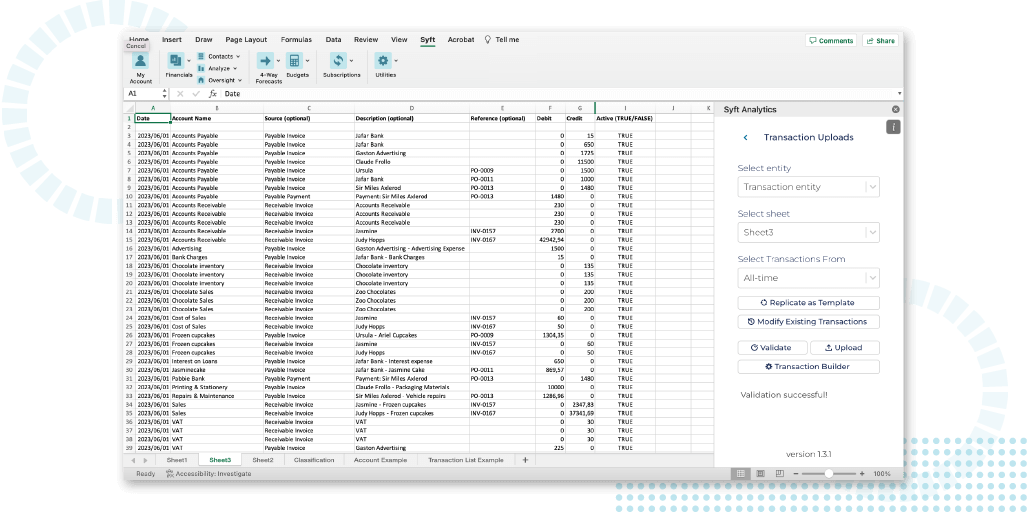Viewport: 1027px width, 512px height.
Task: Click the Contacts list icon
Action: tap(201, 57)
